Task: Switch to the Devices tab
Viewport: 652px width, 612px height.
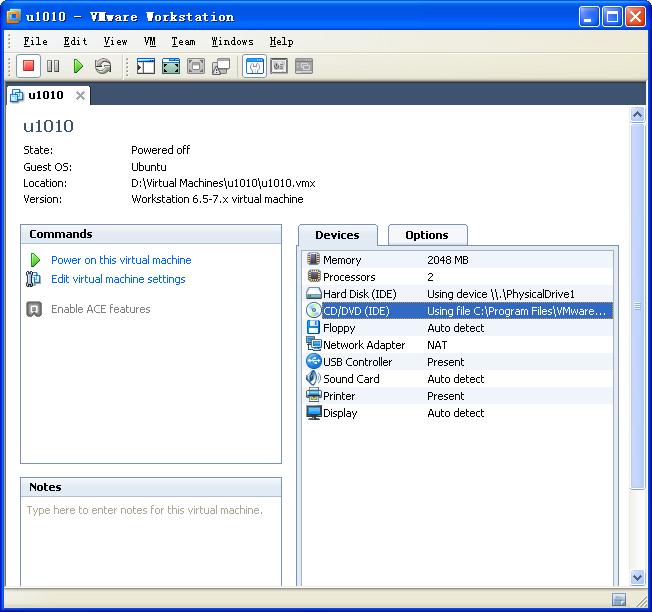Action: 337,235
